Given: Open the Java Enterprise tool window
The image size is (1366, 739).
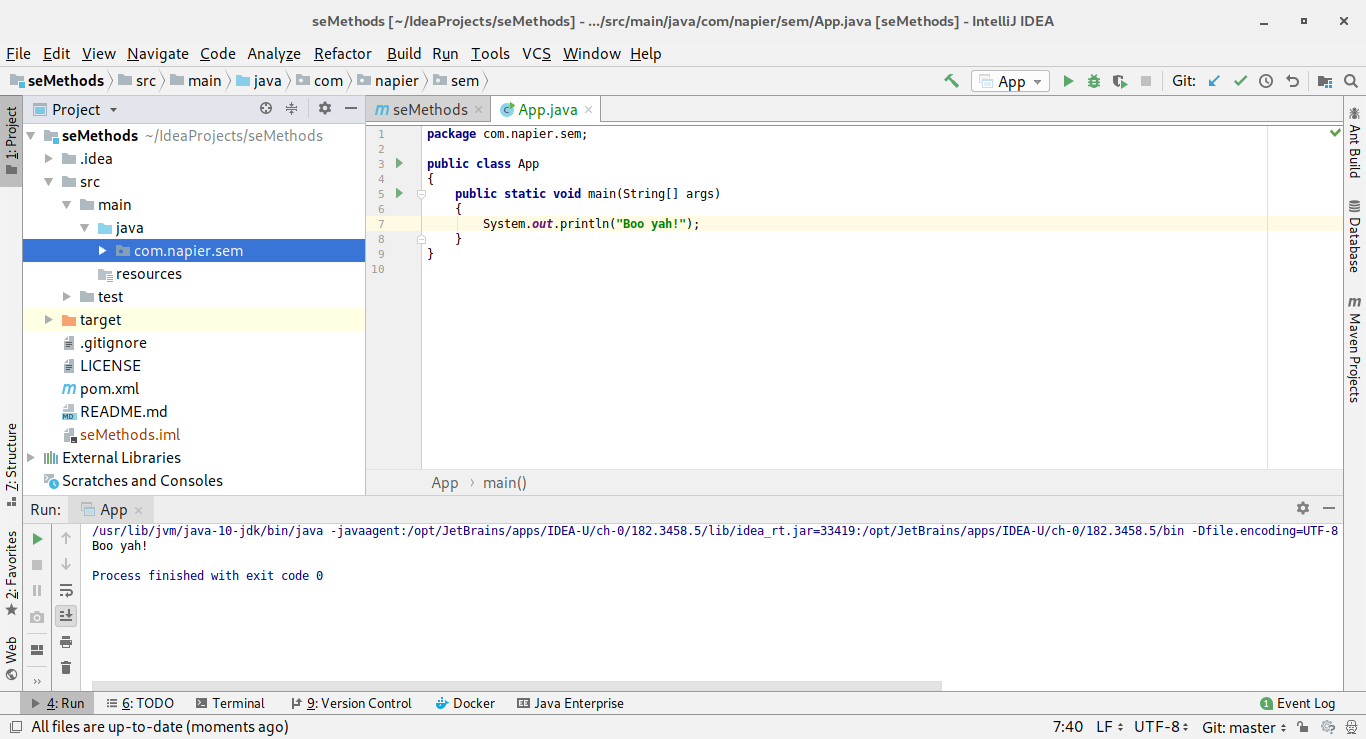Looking at the screenshot, I should [x=570, y=703].
